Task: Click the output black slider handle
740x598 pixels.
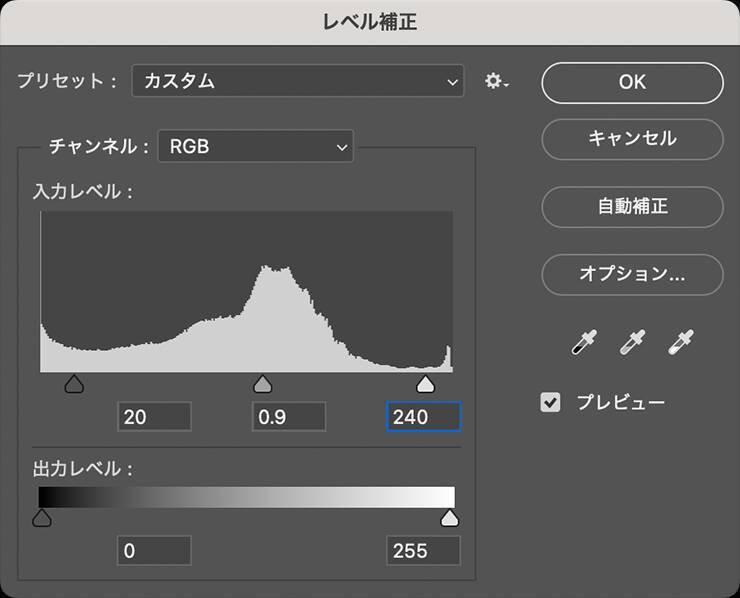Action: point(42,518)
